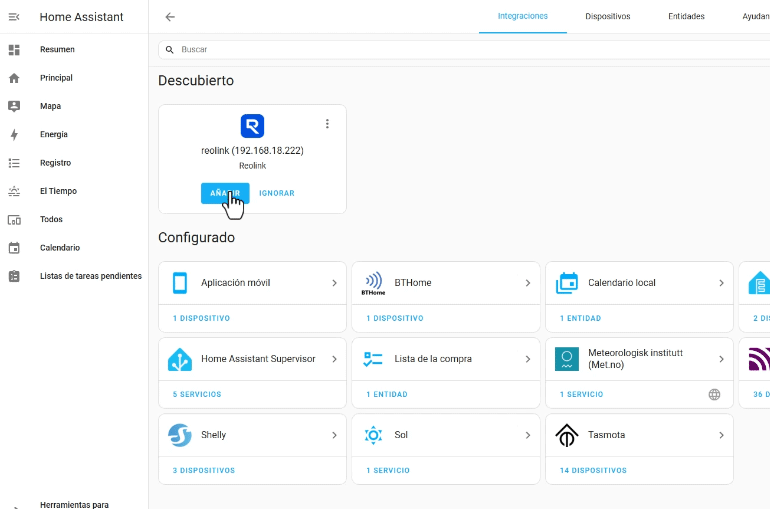Screen dimensions: 770x509
Task: Click the Aplicación móvil phone icon
Action: pyautogui.click(x=180, y=283)
